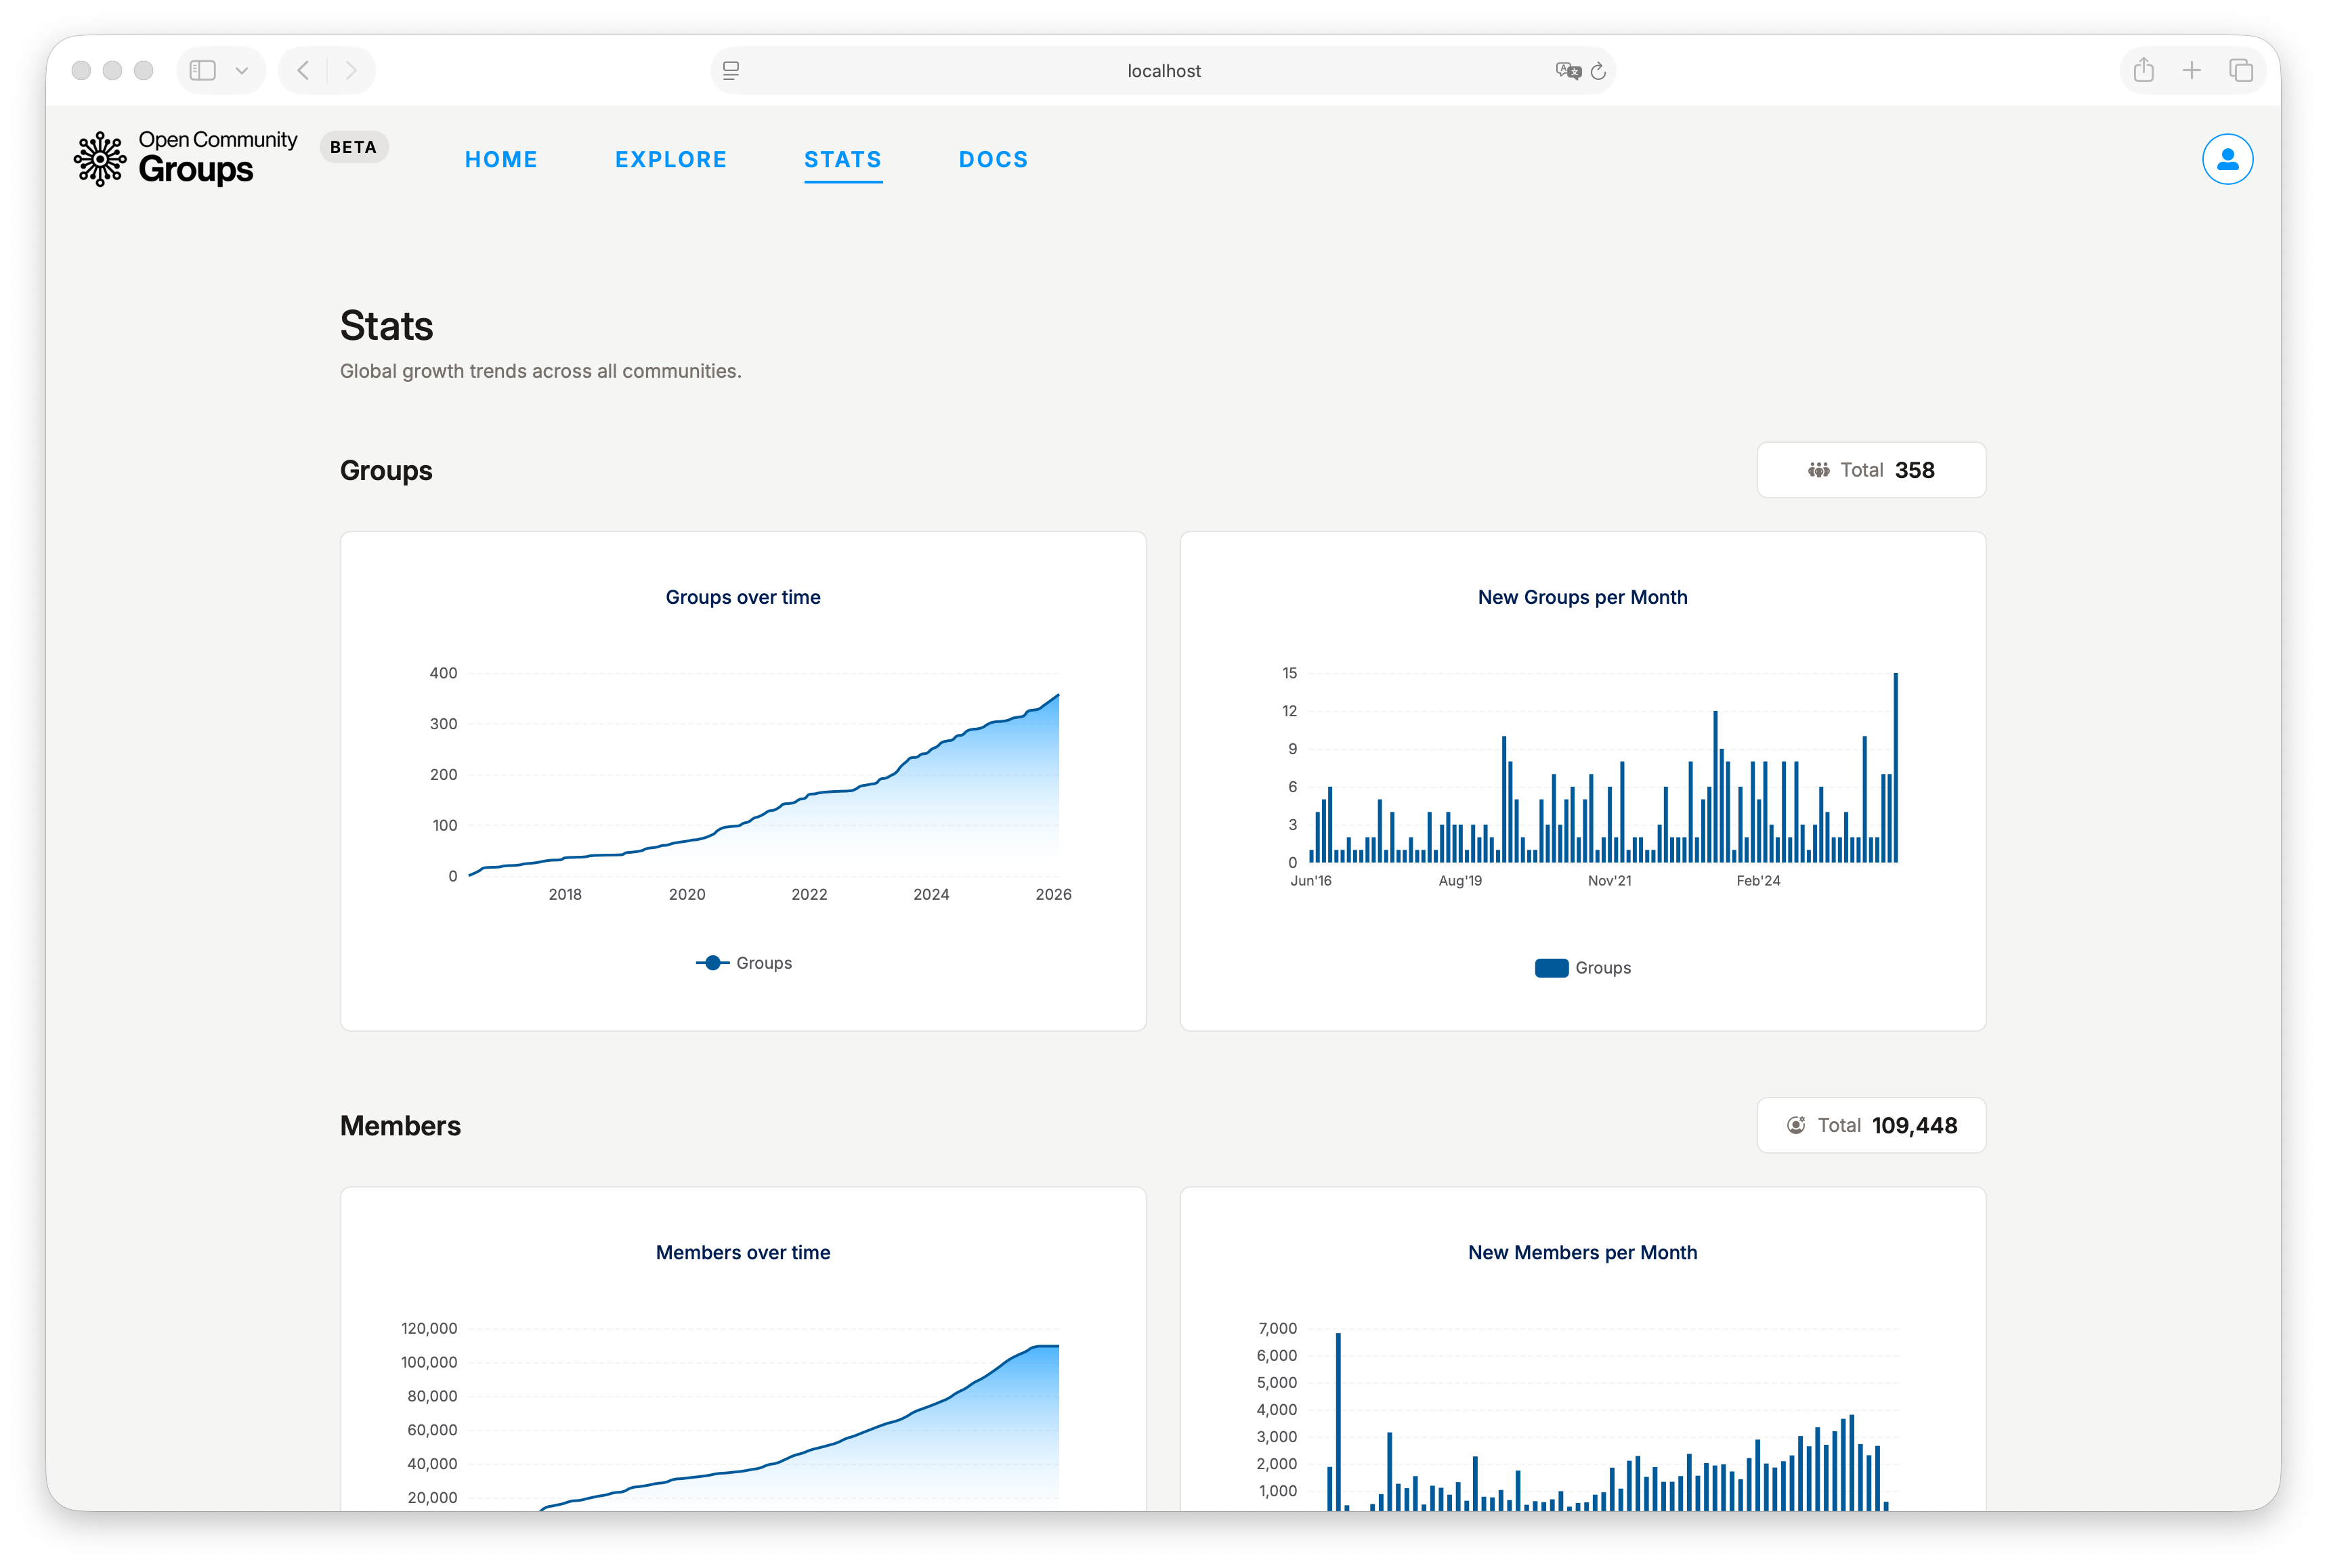Click the members icon in Total 109,448 box
Screen dimensions: 2327x1568
pos(1796,1125)
